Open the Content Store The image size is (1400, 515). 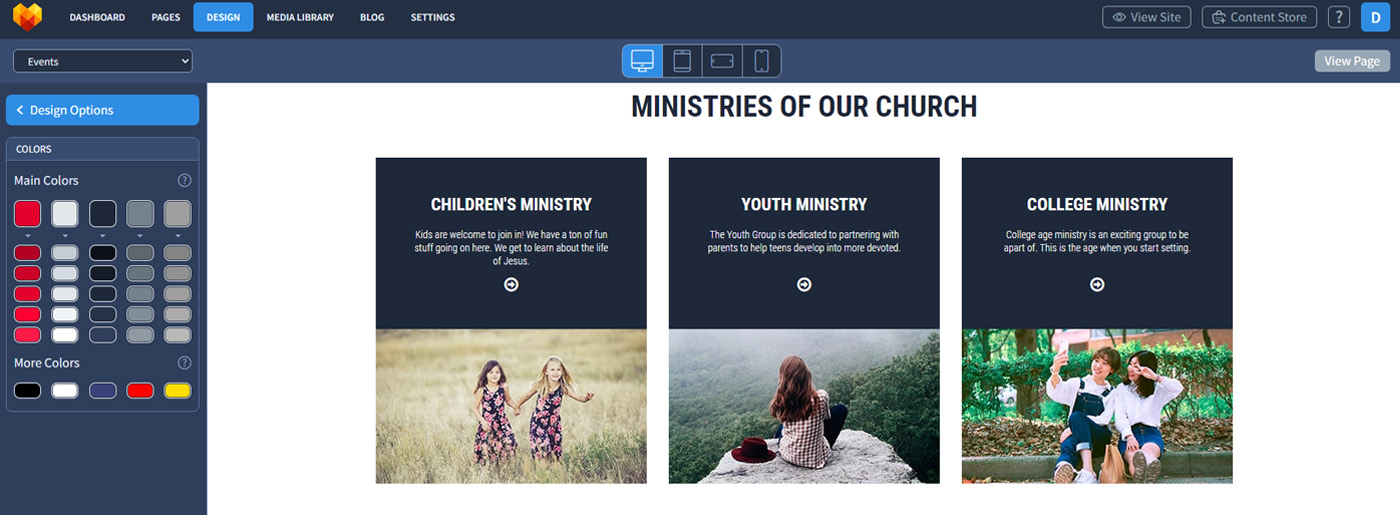click(x=1260, y=17)
